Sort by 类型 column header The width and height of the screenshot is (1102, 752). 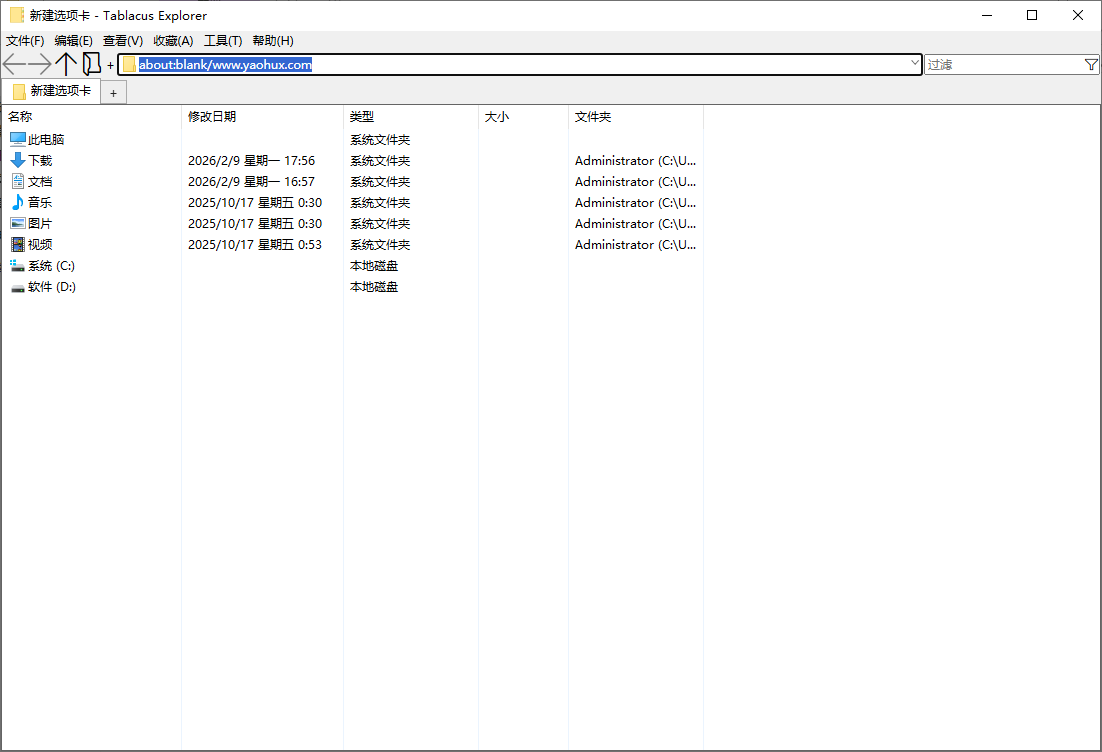coord(362,117)
